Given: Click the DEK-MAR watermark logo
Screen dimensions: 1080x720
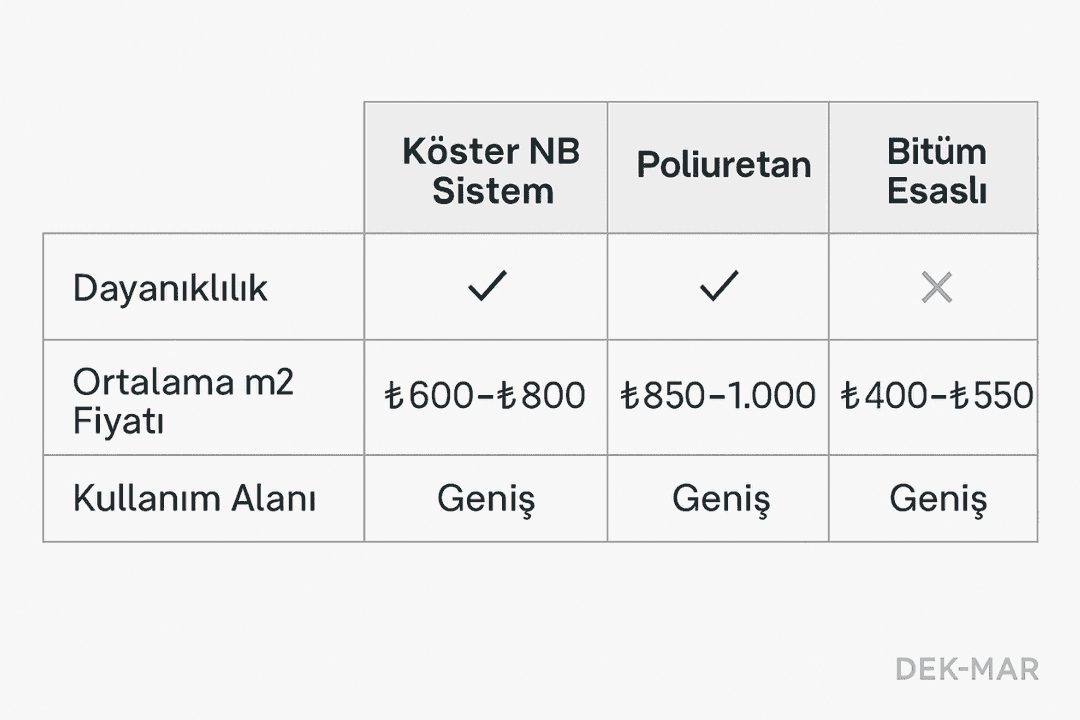Looking at the screenshot, I should pos(966,669).
